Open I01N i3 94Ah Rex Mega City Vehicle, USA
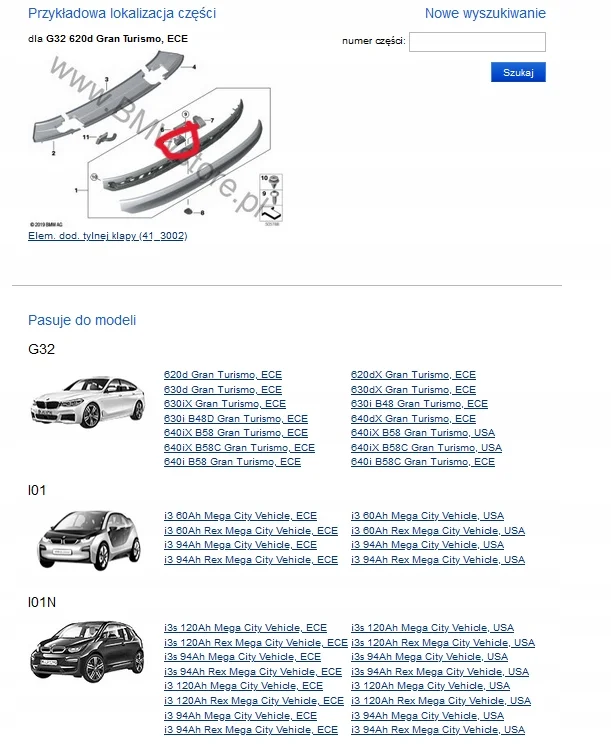611x749 pixels. coord(438,730)
